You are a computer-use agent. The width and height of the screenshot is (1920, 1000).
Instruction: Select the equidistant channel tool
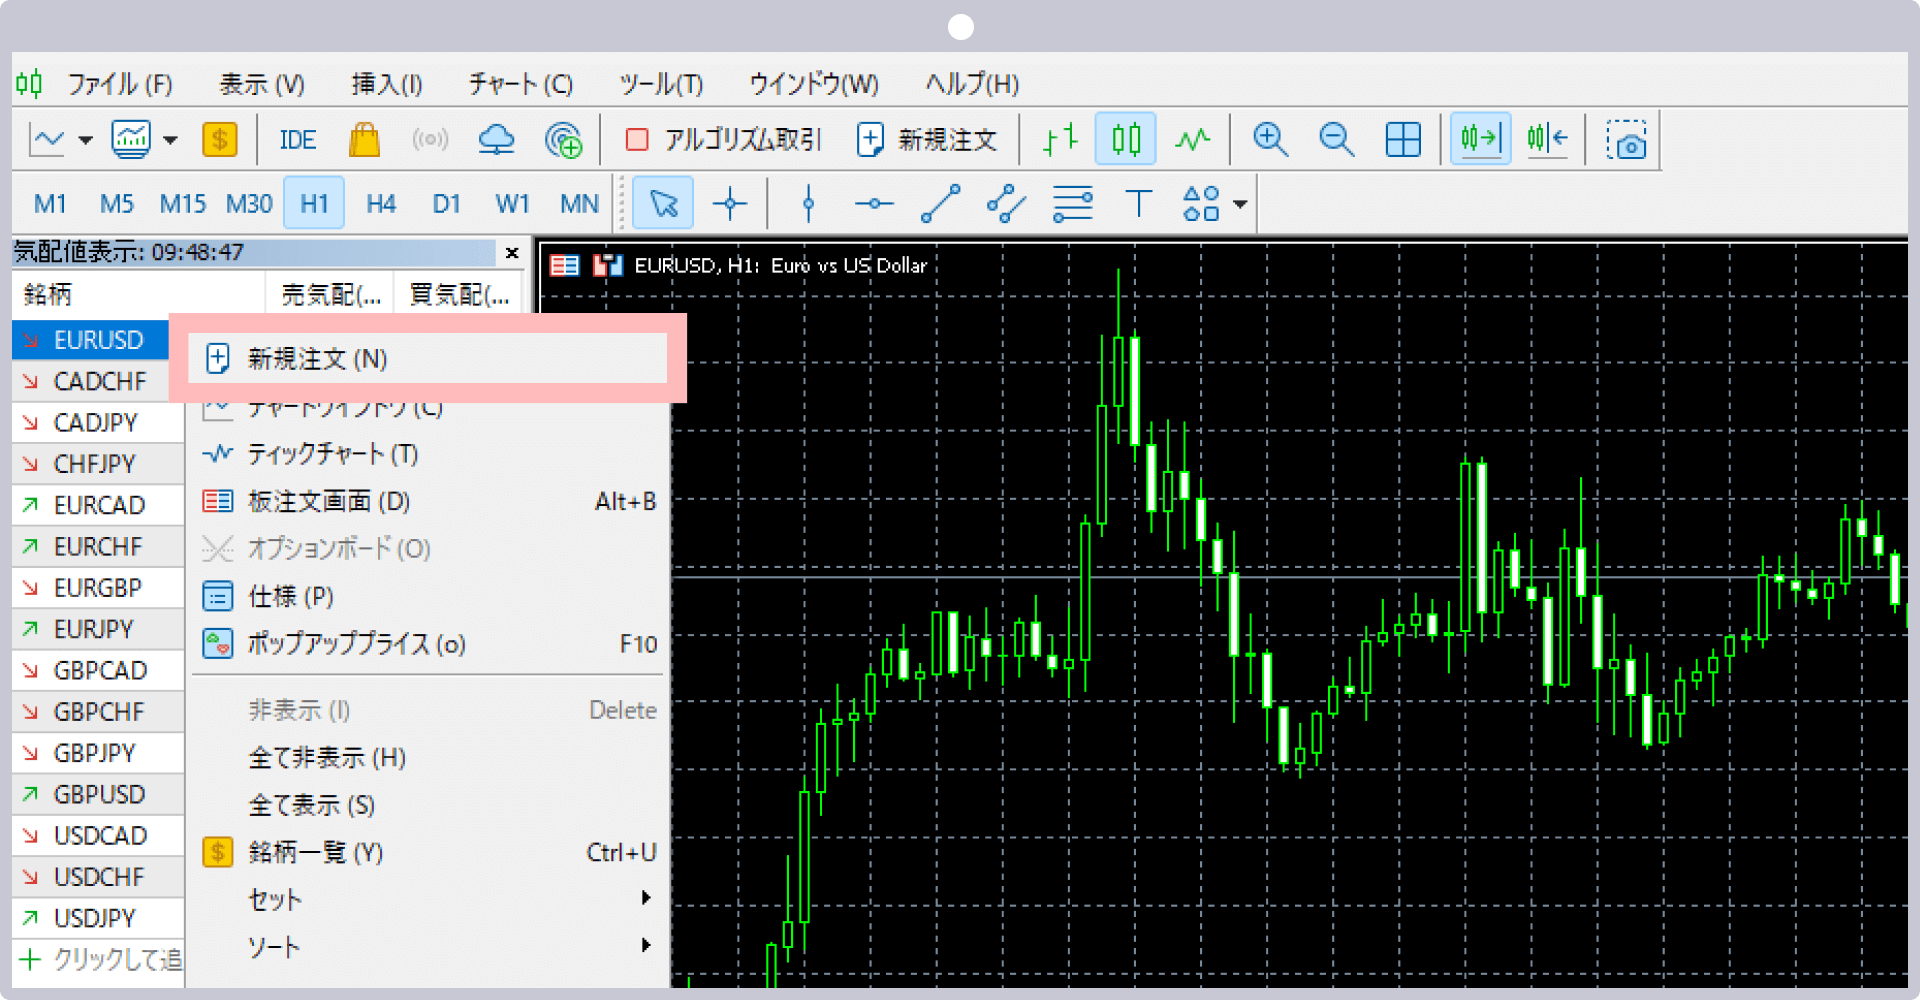point(1006,204)
